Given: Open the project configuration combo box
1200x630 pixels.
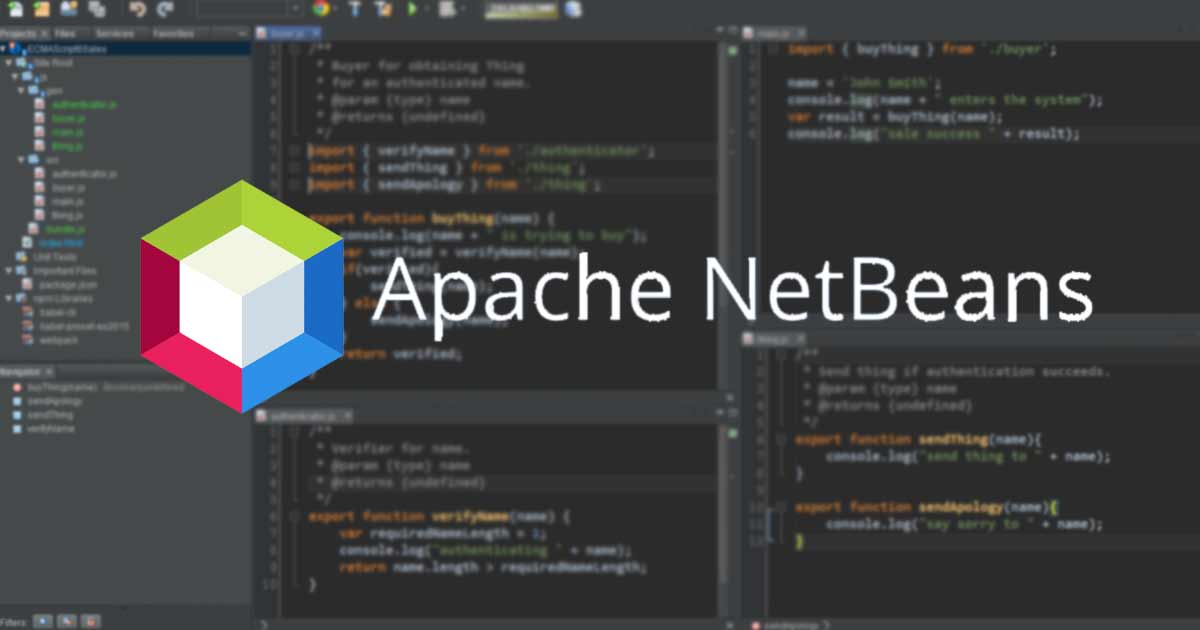Looking at the screenshot, I should coord(248,9).
